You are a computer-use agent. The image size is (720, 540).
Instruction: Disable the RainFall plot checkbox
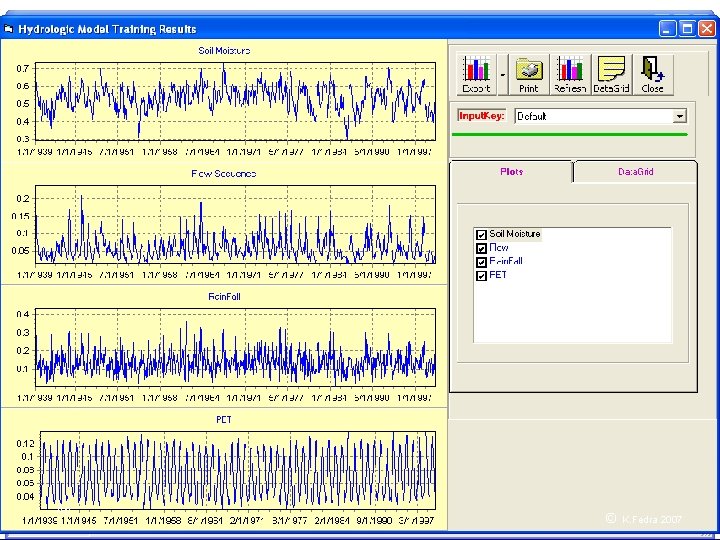tap(481, 261)
